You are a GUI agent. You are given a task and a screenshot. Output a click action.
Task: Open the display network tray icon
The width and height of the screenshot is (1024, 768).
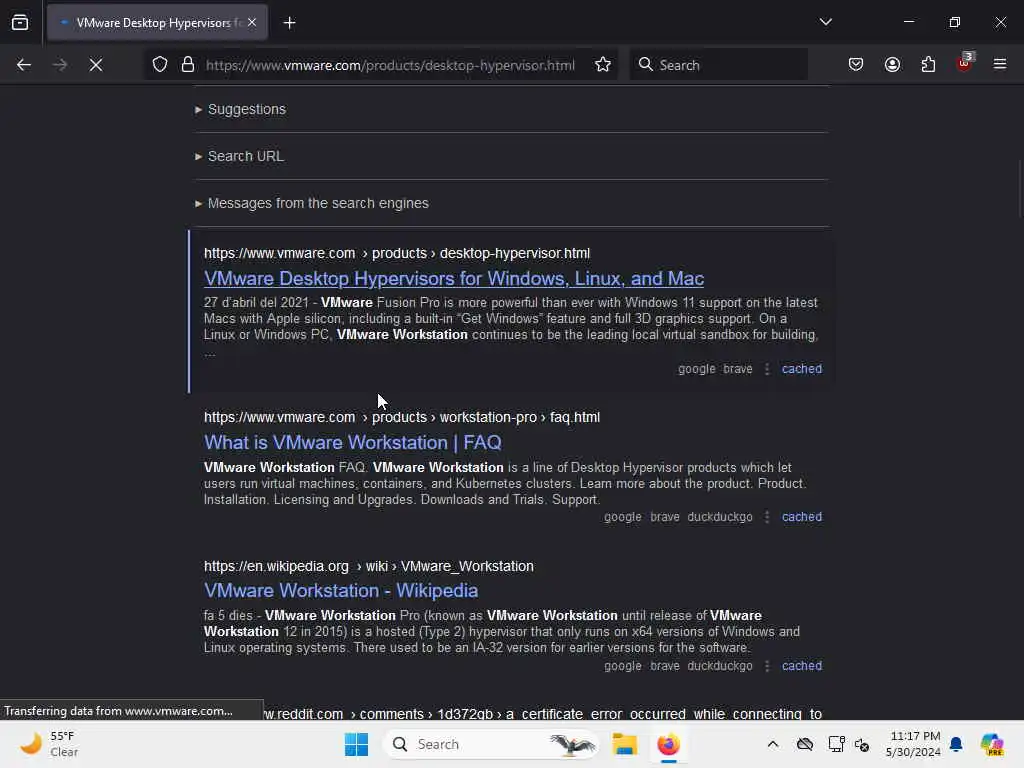[x=836, y=744]
